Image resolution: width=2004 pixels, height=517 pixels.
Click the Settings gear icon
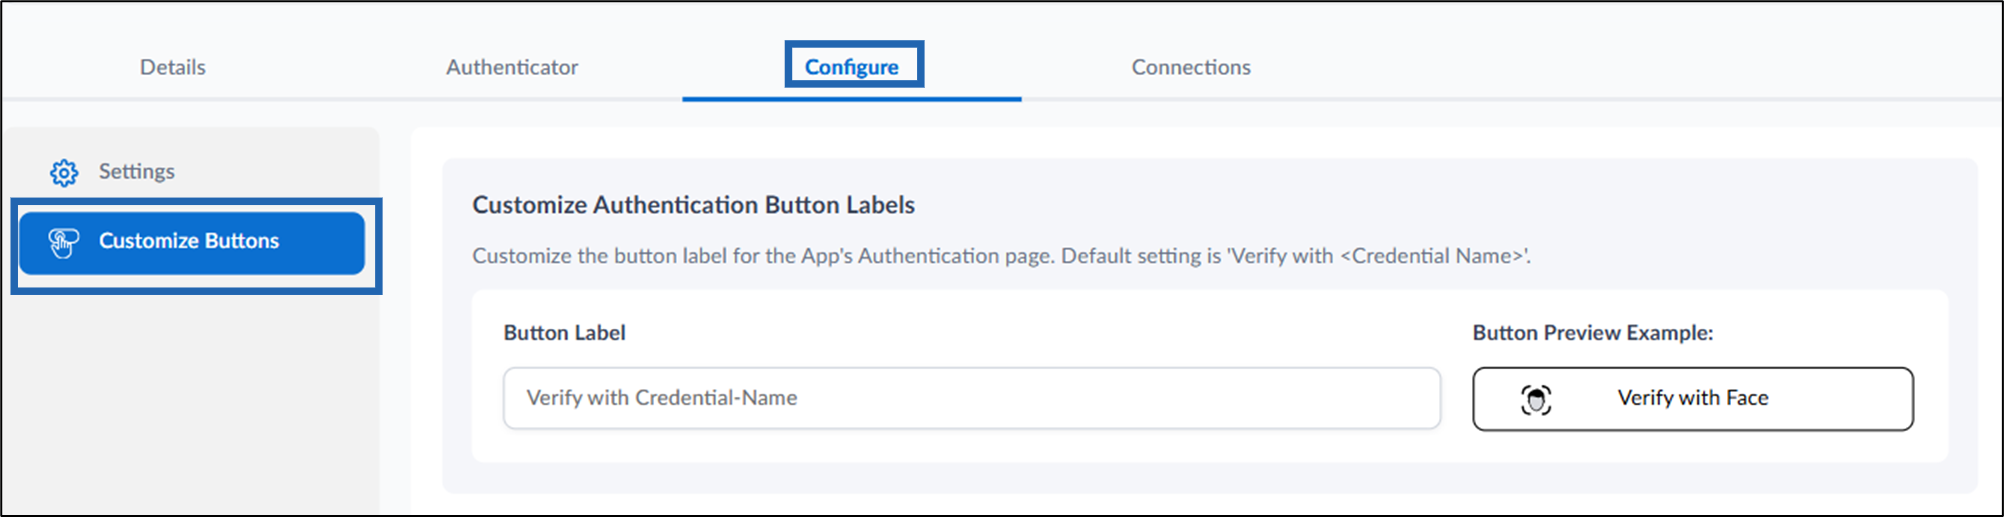pyautogui.click(x=64, y=172)
